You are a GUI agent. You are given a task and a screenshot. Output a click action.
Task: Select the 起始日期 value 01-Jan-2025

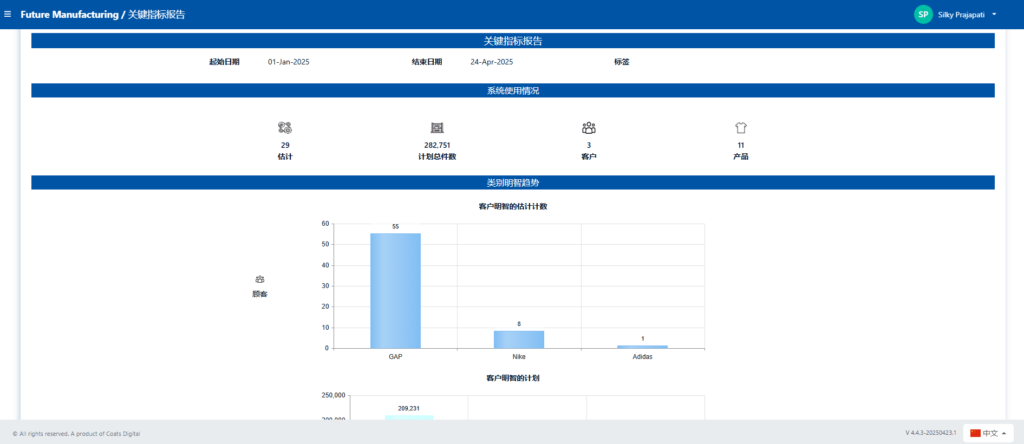[x=288, y=62]
